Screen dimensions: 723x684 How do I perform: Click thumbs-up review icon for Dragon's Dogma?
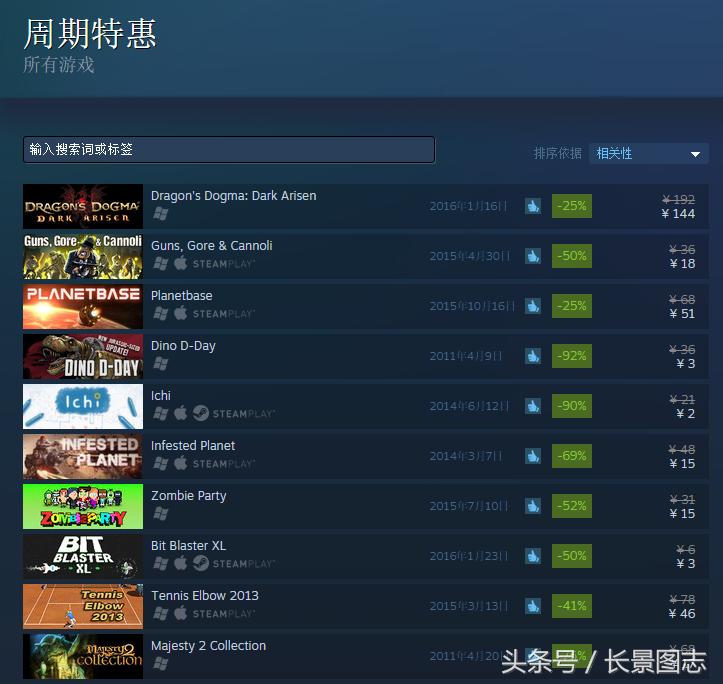533,206
